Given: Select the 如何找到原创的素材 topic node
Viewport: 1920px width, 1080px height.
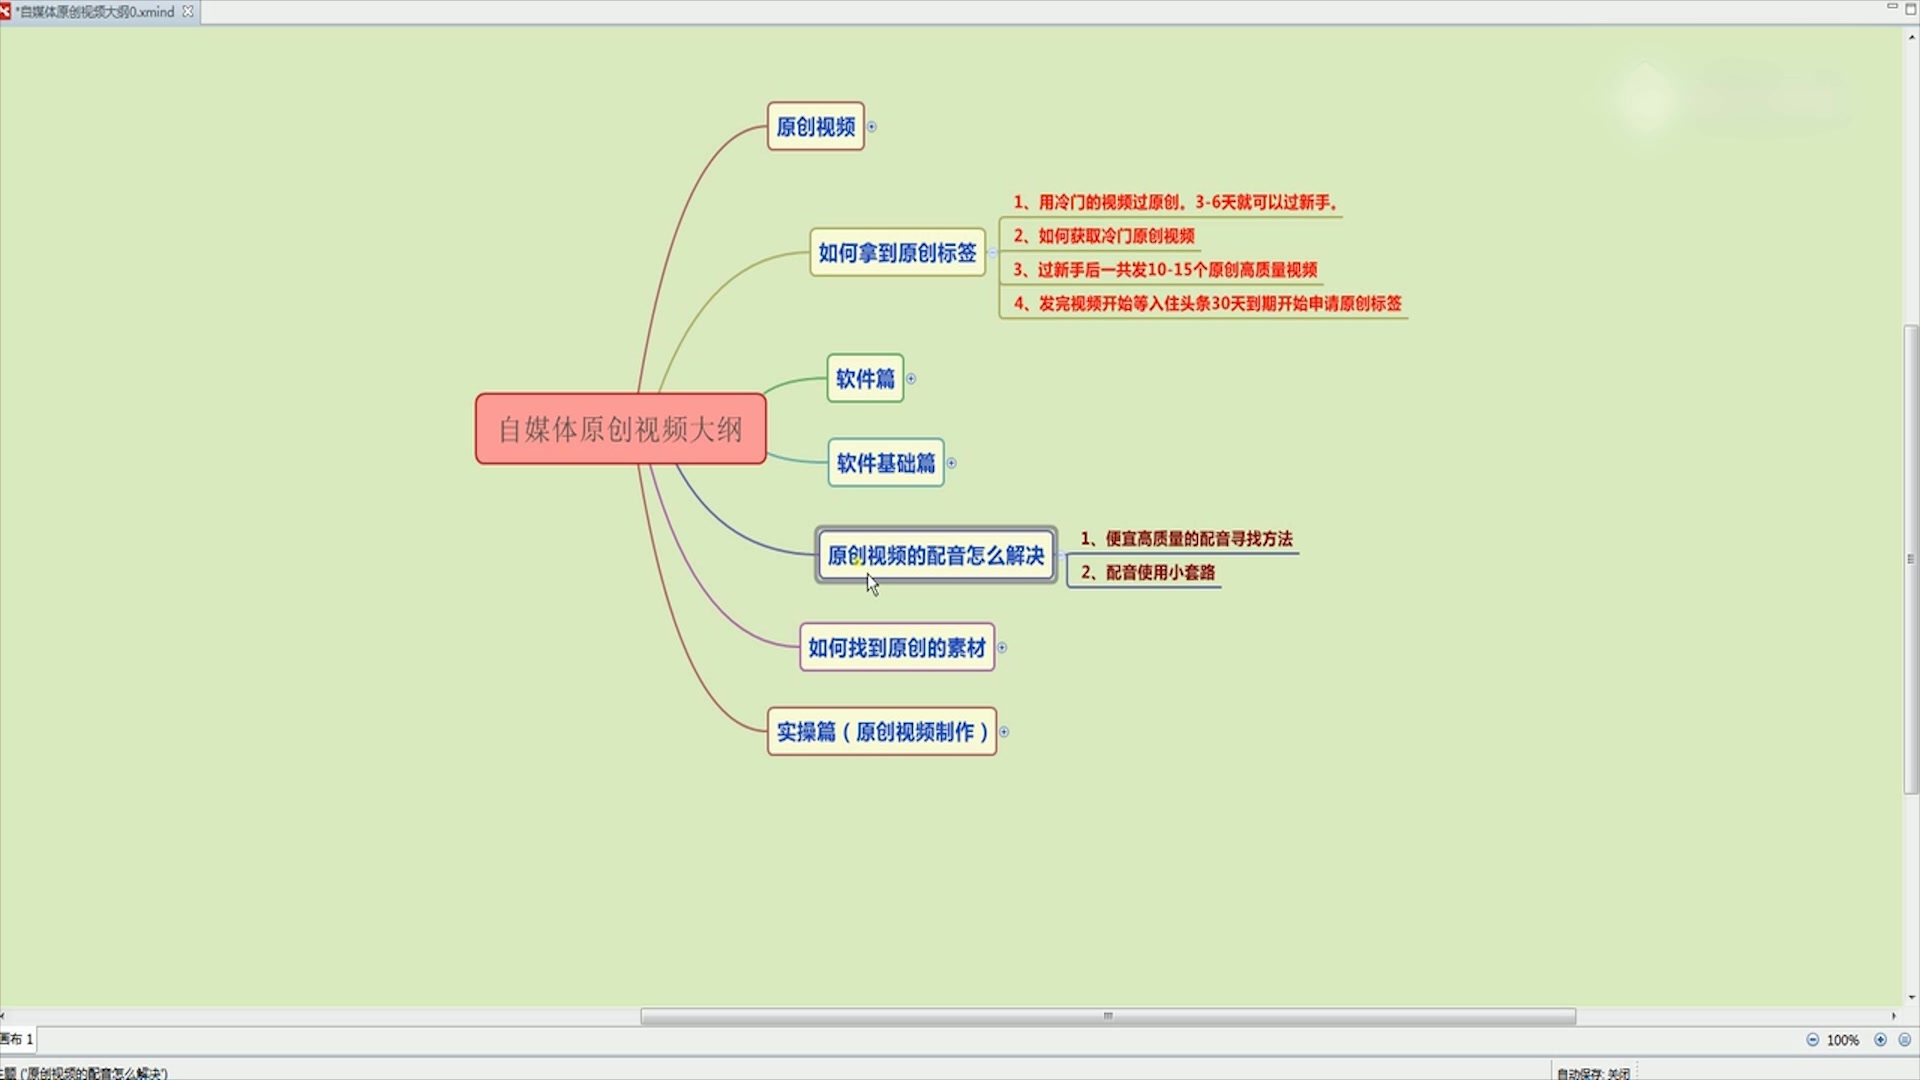Looking at the screenshot, I should click(x=897, y=648).
